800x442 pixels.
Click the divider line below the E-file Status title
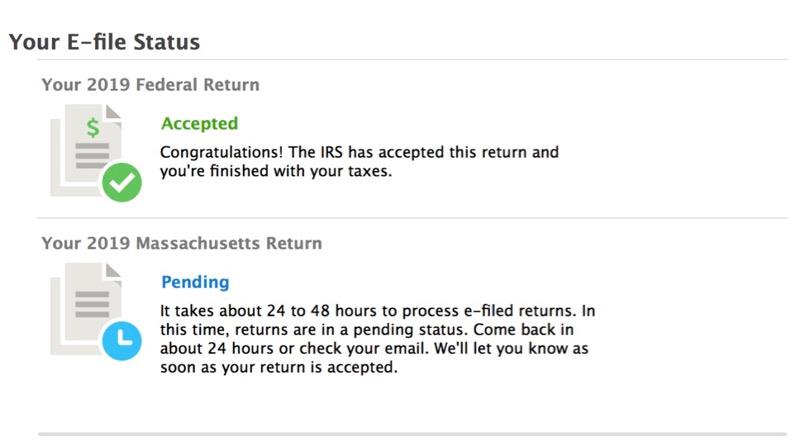[x=412, y=59]
